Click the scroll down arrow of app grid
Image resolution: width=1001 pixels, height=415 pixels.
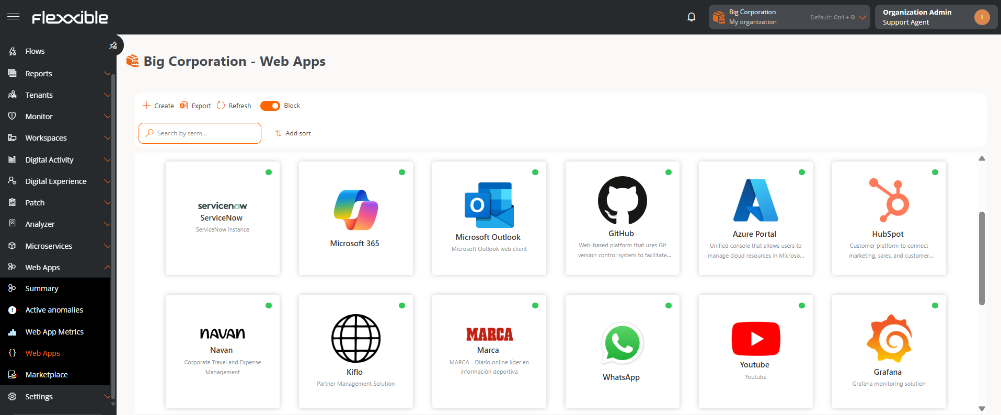pos(982,409)
